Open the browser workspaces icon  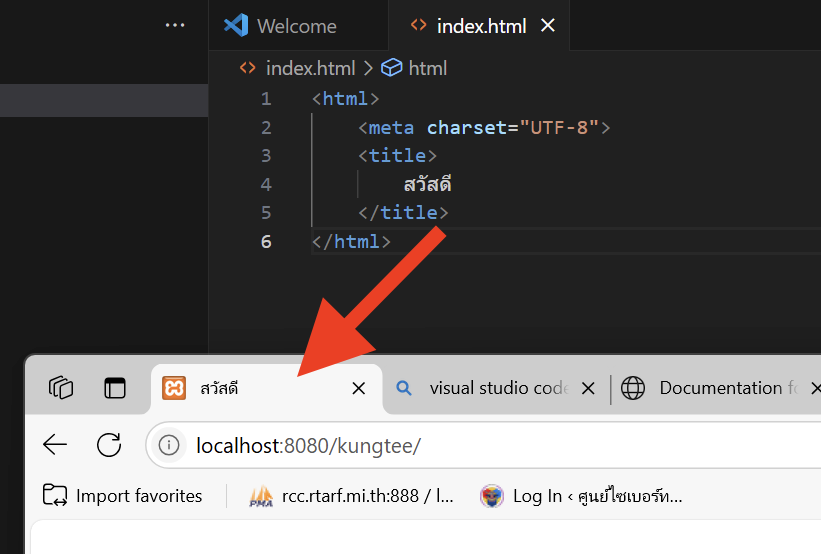pos(62,388)
